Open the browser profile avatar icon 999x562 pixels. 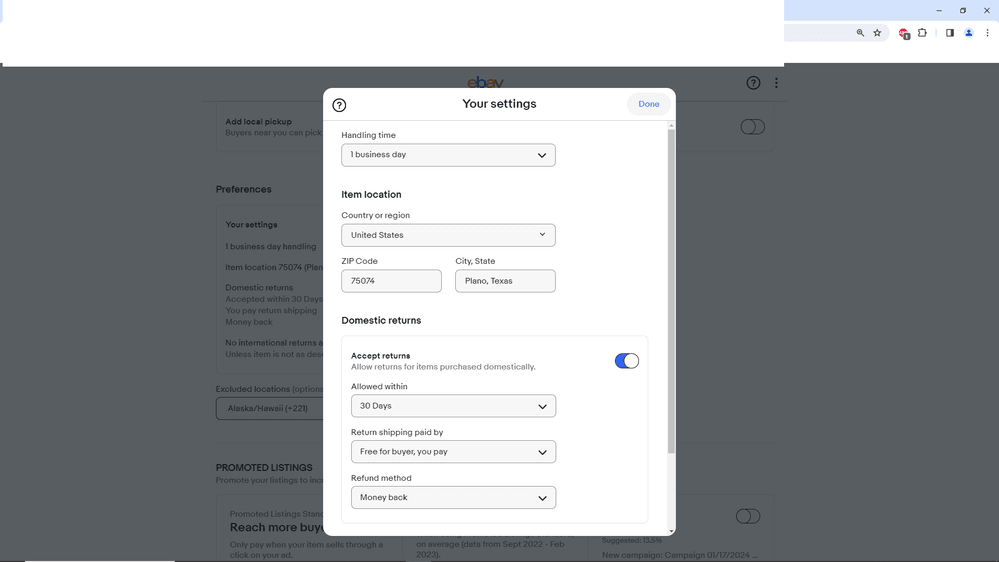(x=968, y=33)
